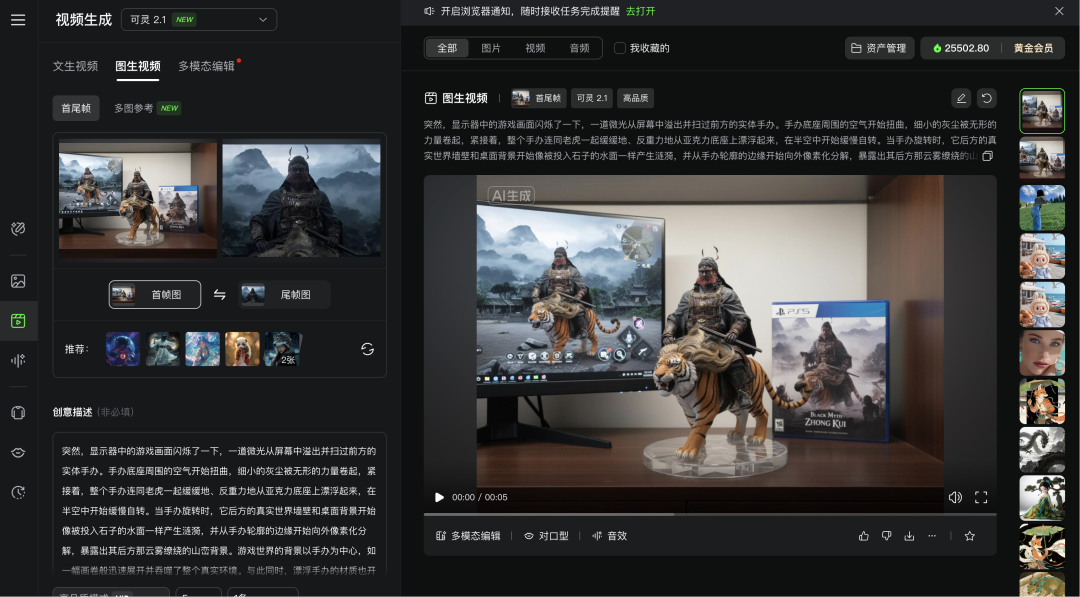Screen dimensions: 1080x597
Task: Open the black dragon ink history thumbnail
Action: pos(1042,449)
